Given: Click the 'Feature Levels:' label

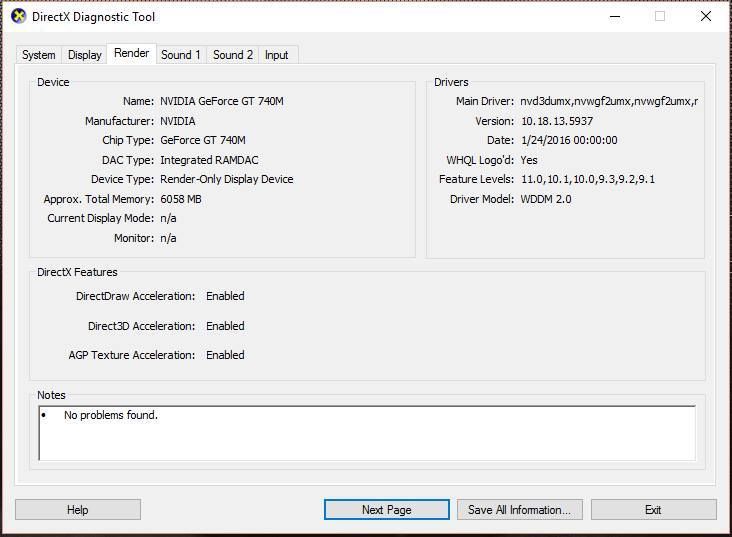Looking at the screenshot, I should [x=477, y=179].
